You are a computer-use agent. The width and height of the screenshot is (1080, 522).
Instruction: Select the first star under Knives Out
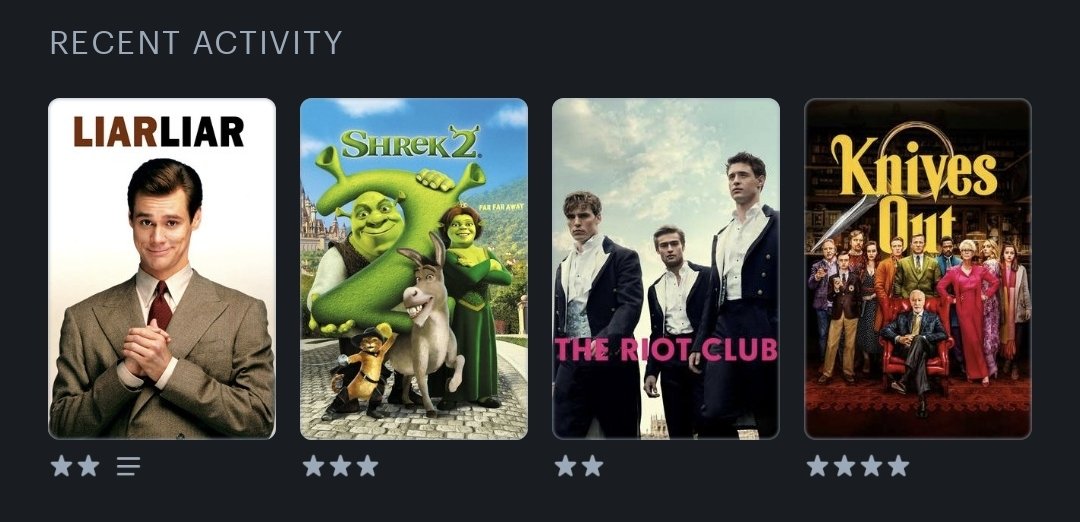818,466
